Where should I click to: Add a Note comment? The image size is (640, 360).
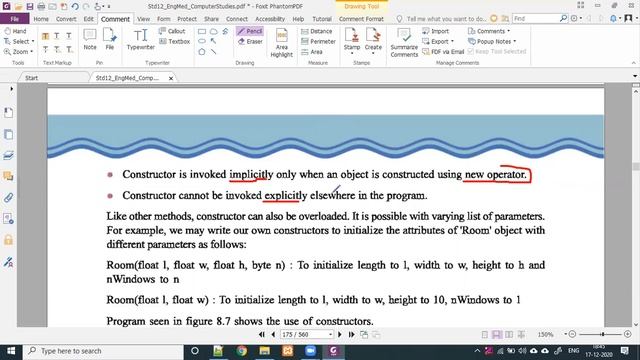[x=90, y=39]
